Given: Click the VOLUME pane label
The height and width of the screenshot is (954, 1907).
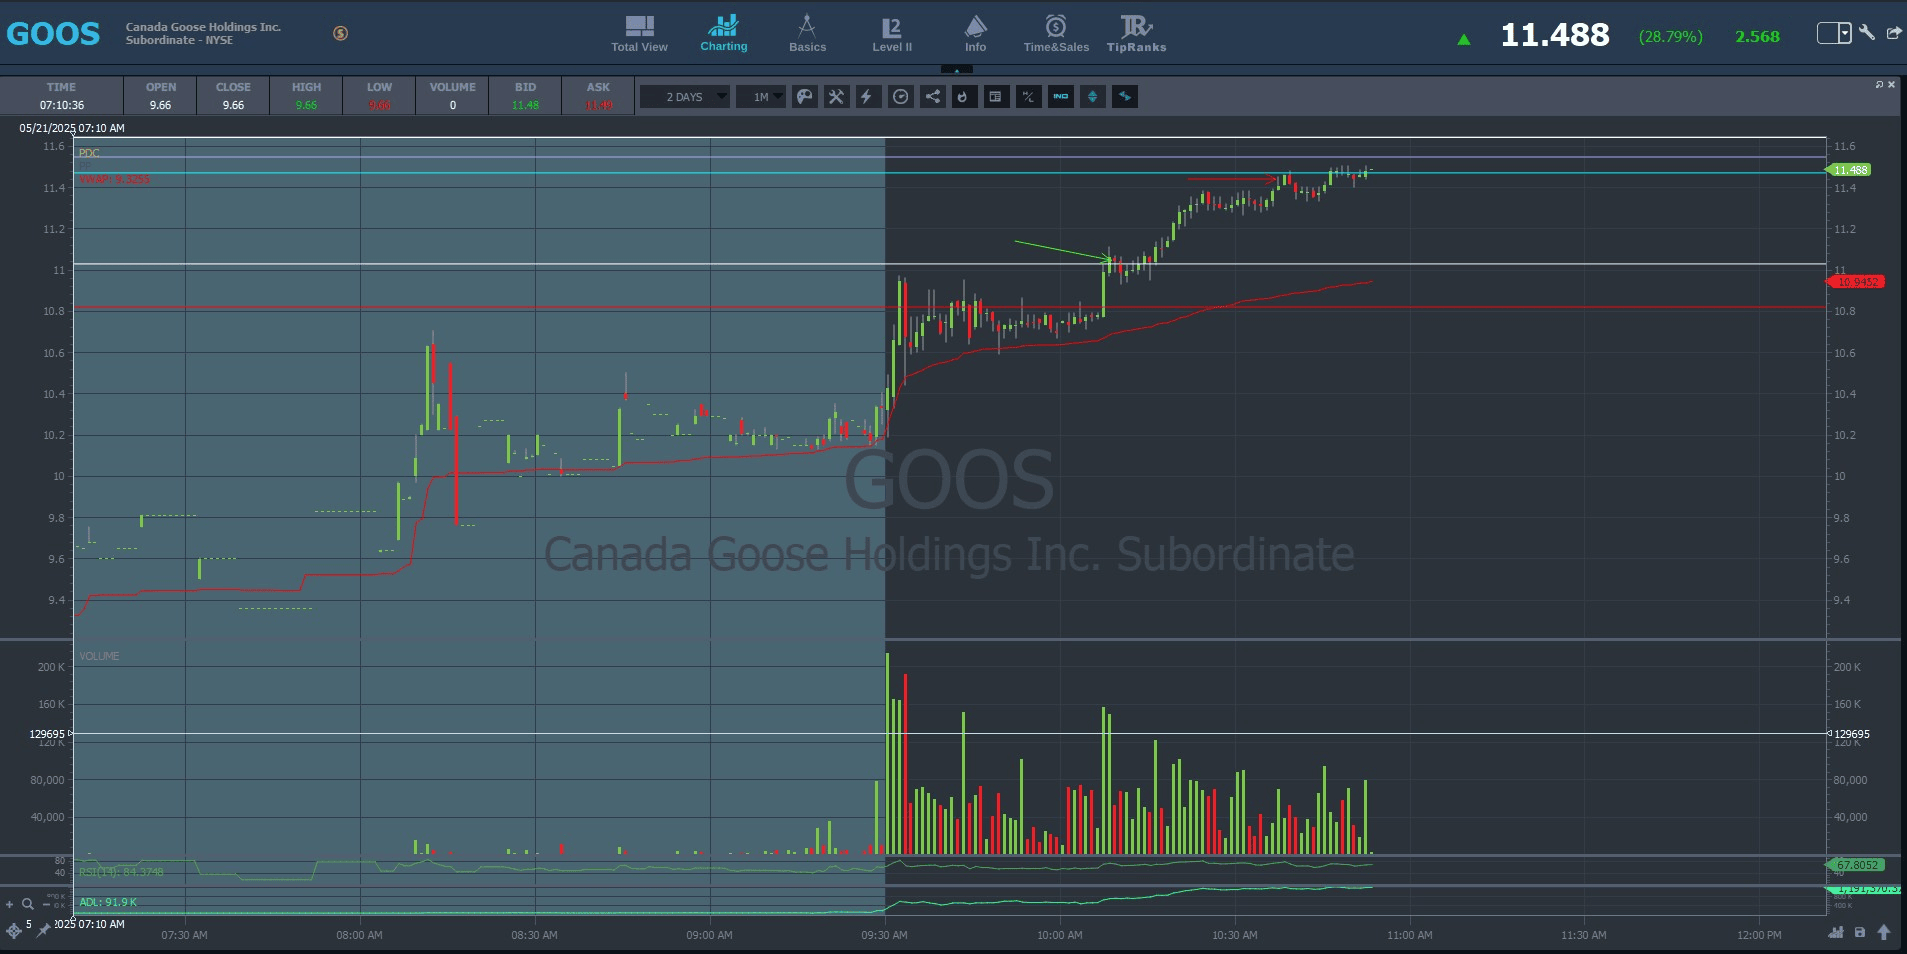Looking at the screenshot, I should click(x=99, y=656).
